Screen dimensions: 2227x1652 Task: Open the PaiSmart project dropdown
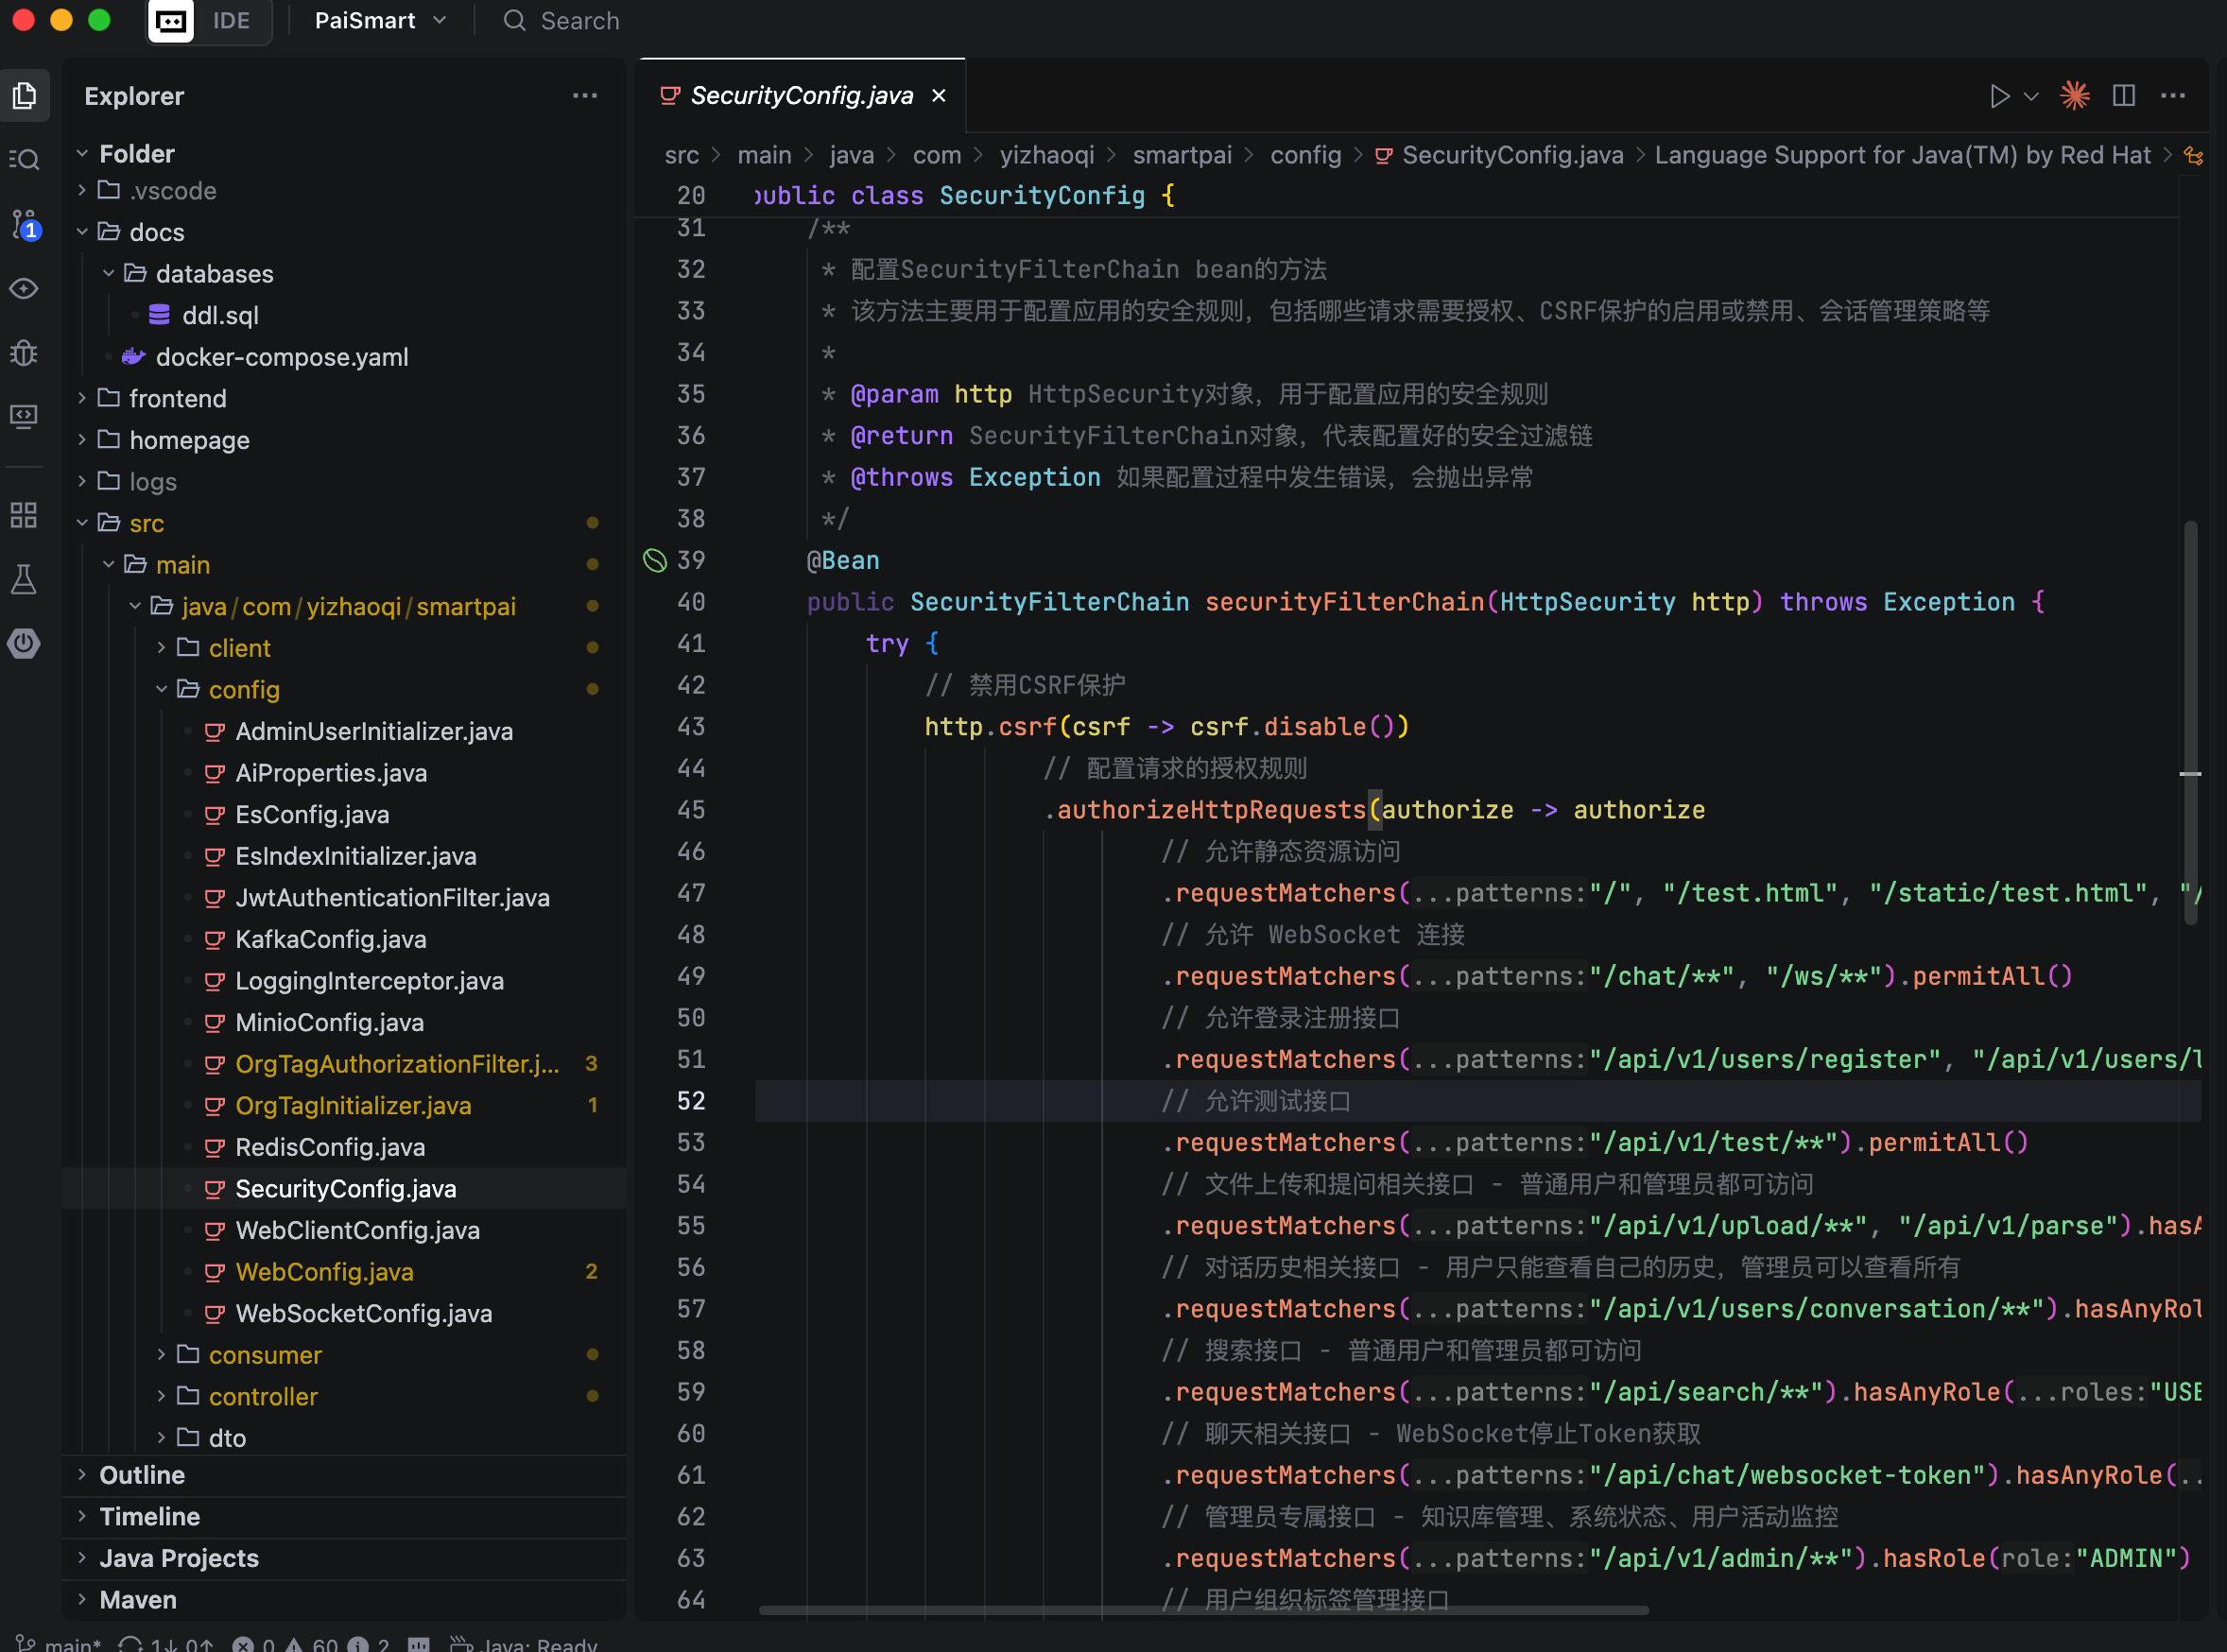click(x=380, y=21)
